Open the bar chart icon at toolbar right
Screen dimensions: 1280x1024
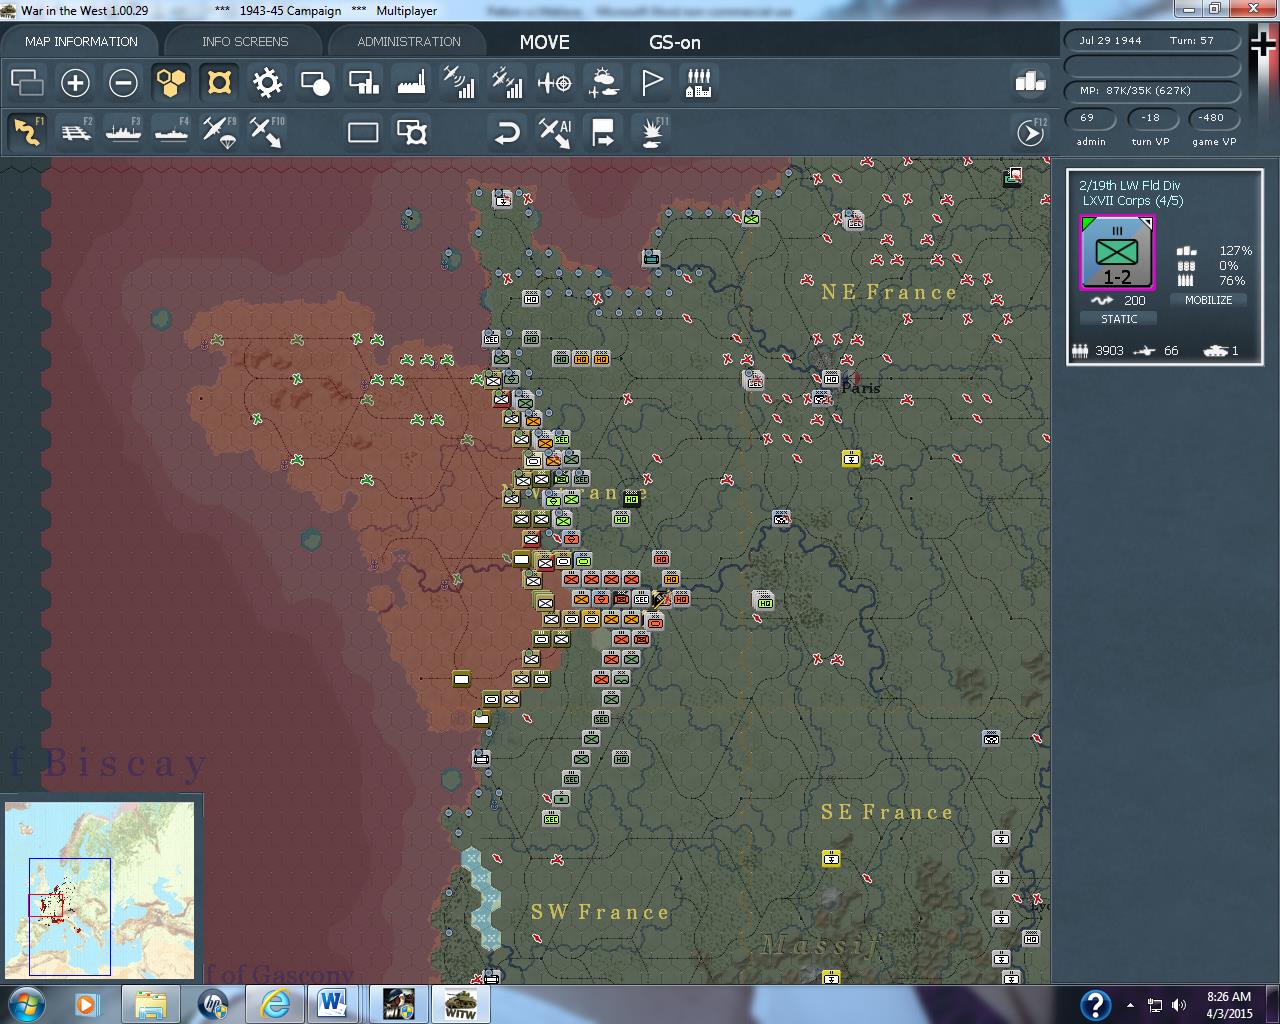1030,83
